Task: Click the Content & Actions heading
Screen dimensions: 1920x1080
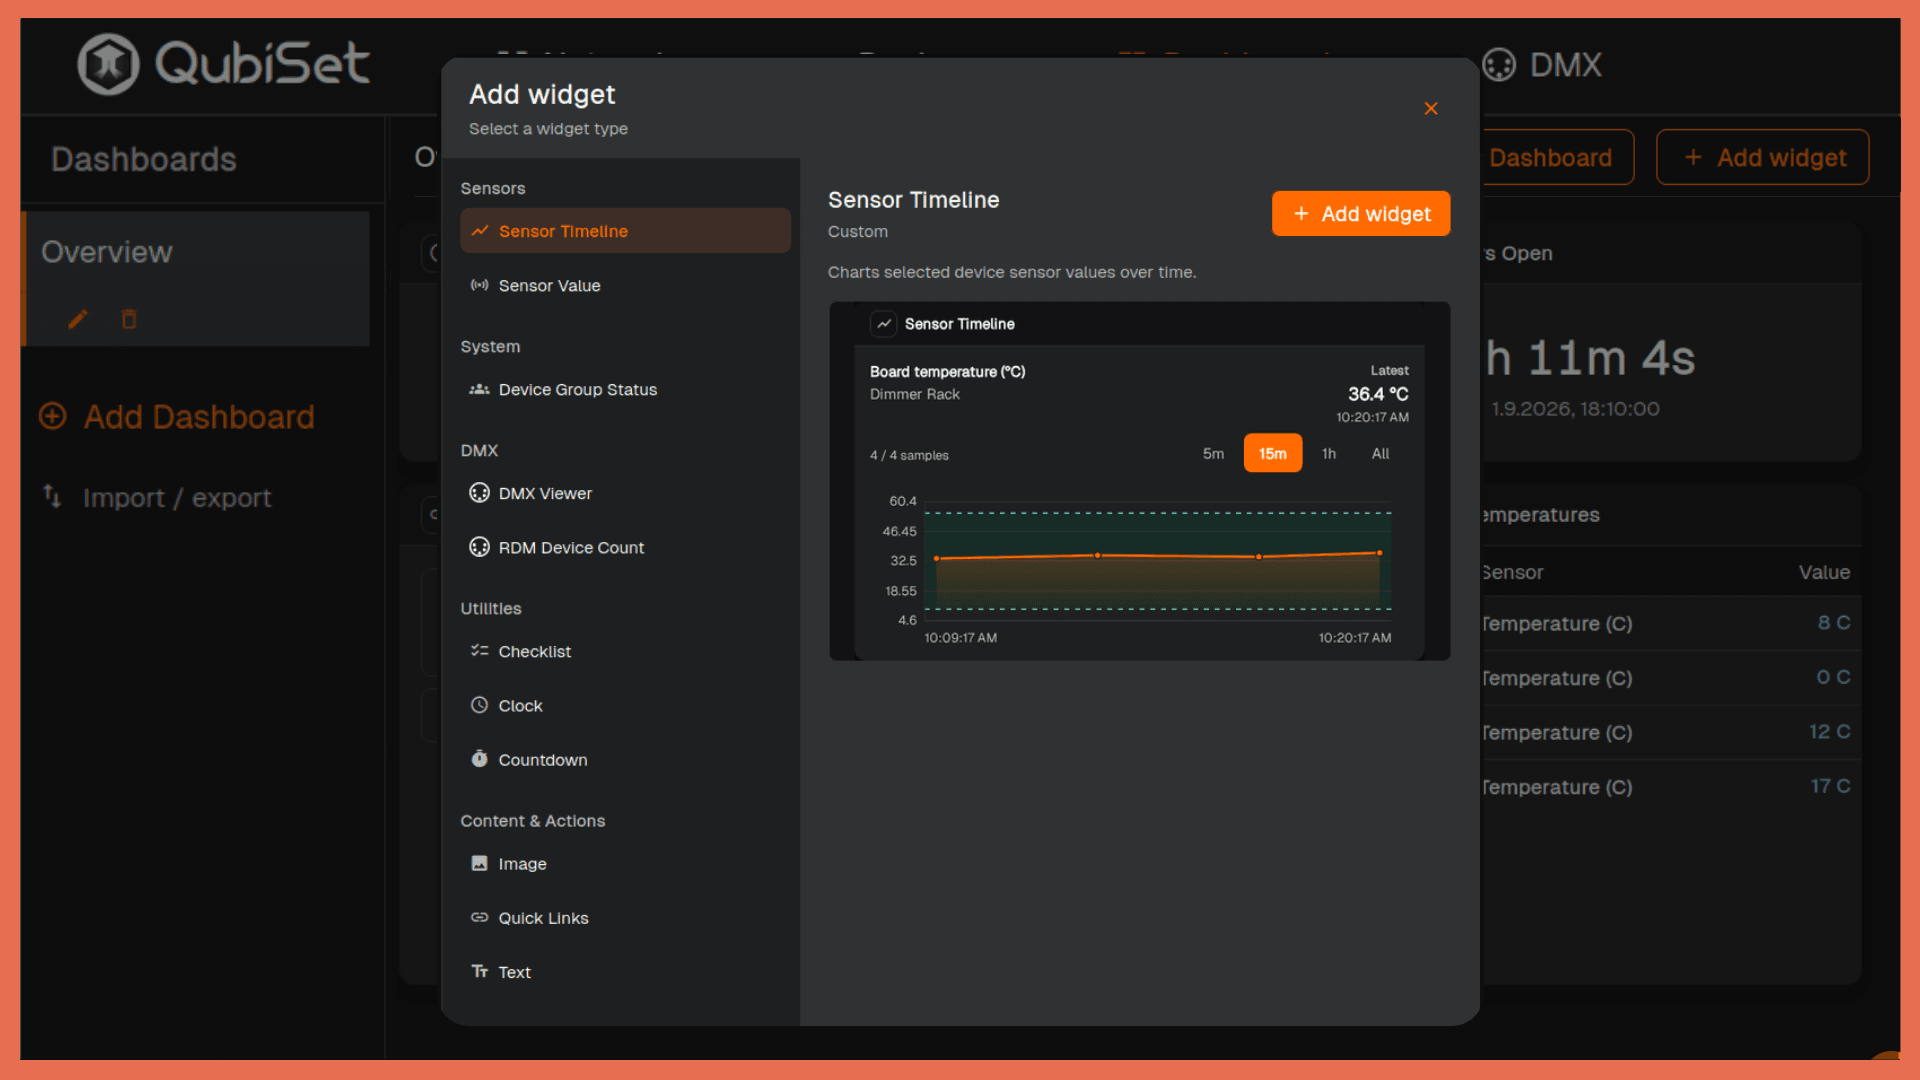Action: (533, 820)
